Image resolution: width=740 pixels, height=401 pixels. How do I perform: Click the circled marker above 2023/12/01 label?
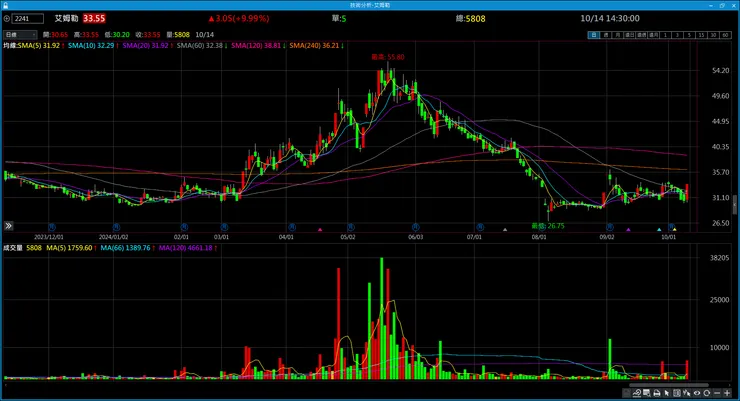click(x=52, y=227)
